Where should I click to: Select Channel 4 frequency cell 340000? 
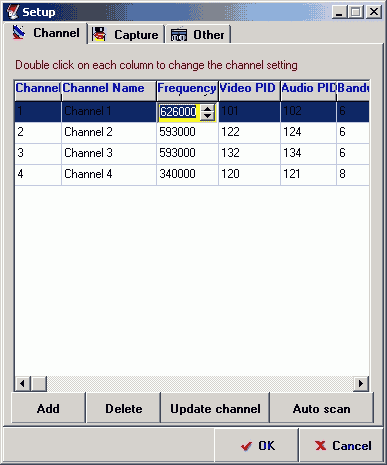coord(187,174)
